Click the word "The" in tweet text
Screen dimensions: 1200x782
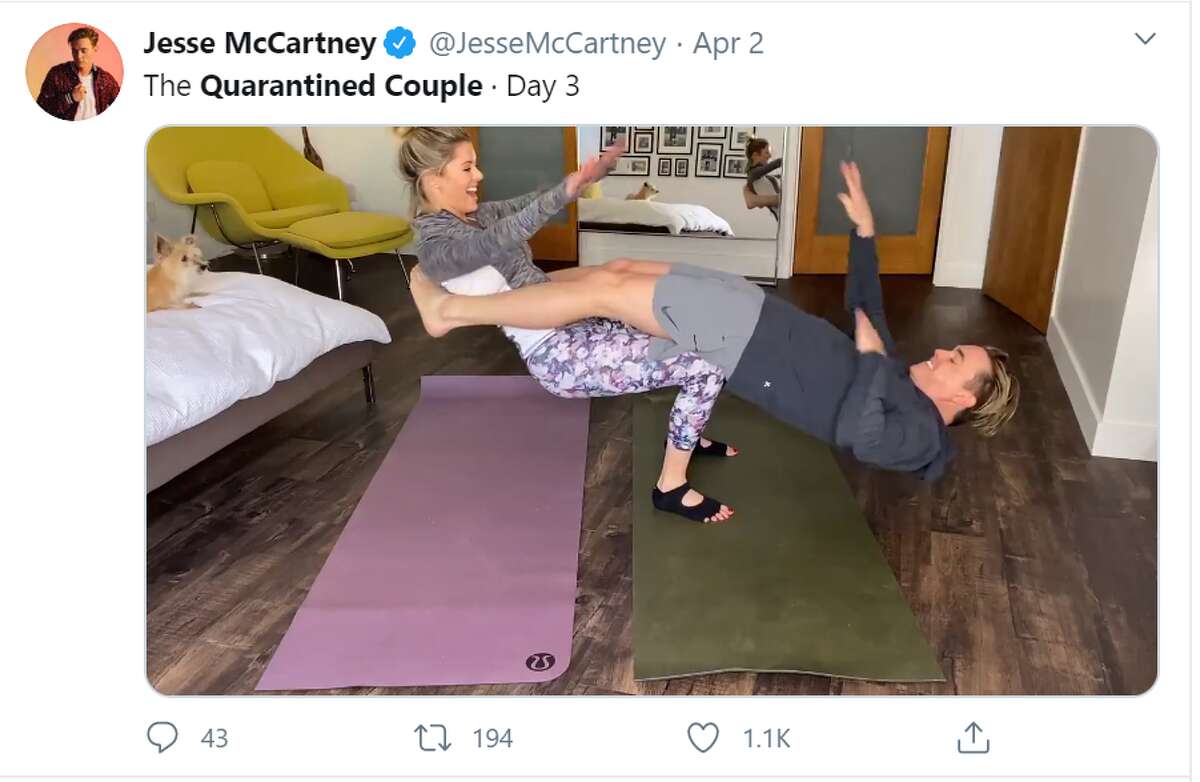pyautogui.click(x=167, y=86)
